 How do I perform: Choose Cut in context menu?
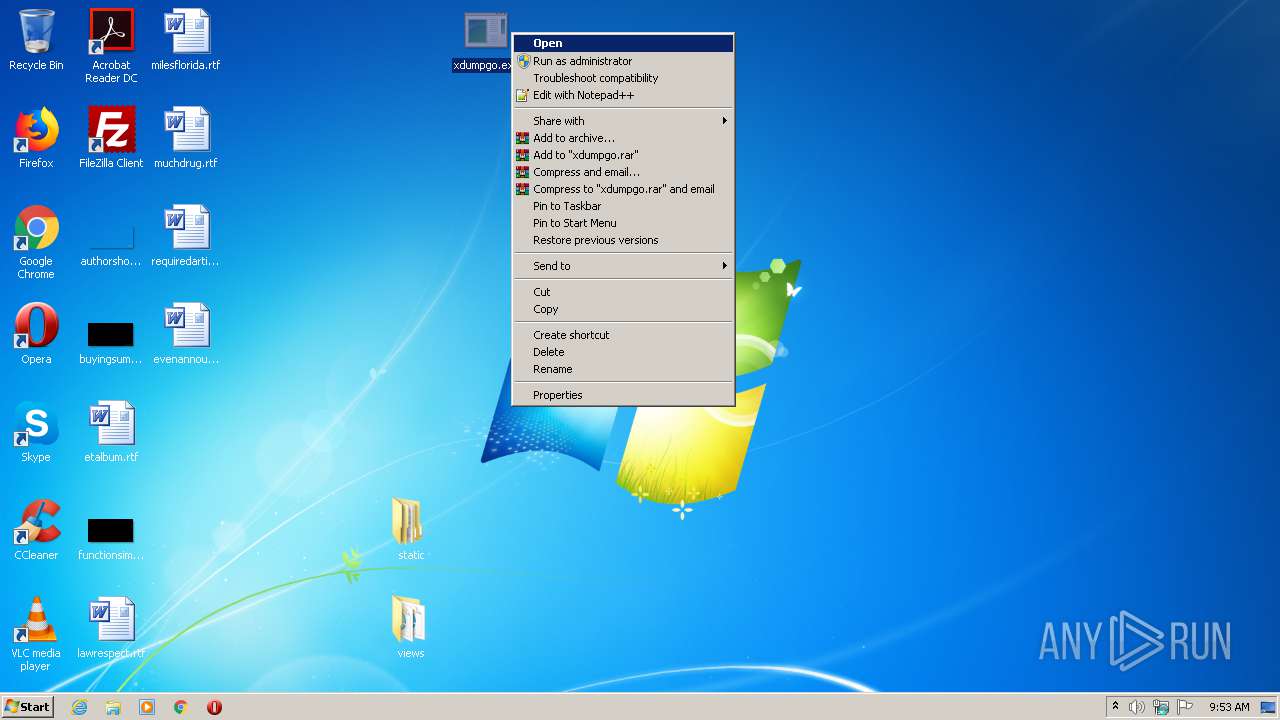624,292
